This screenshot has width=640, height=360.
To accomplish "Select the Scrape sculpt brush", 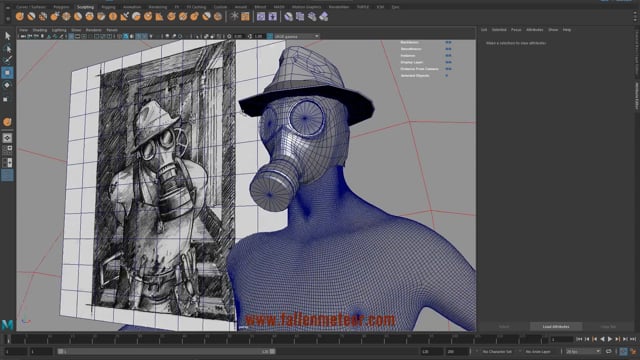I will [x=148, y=17].
